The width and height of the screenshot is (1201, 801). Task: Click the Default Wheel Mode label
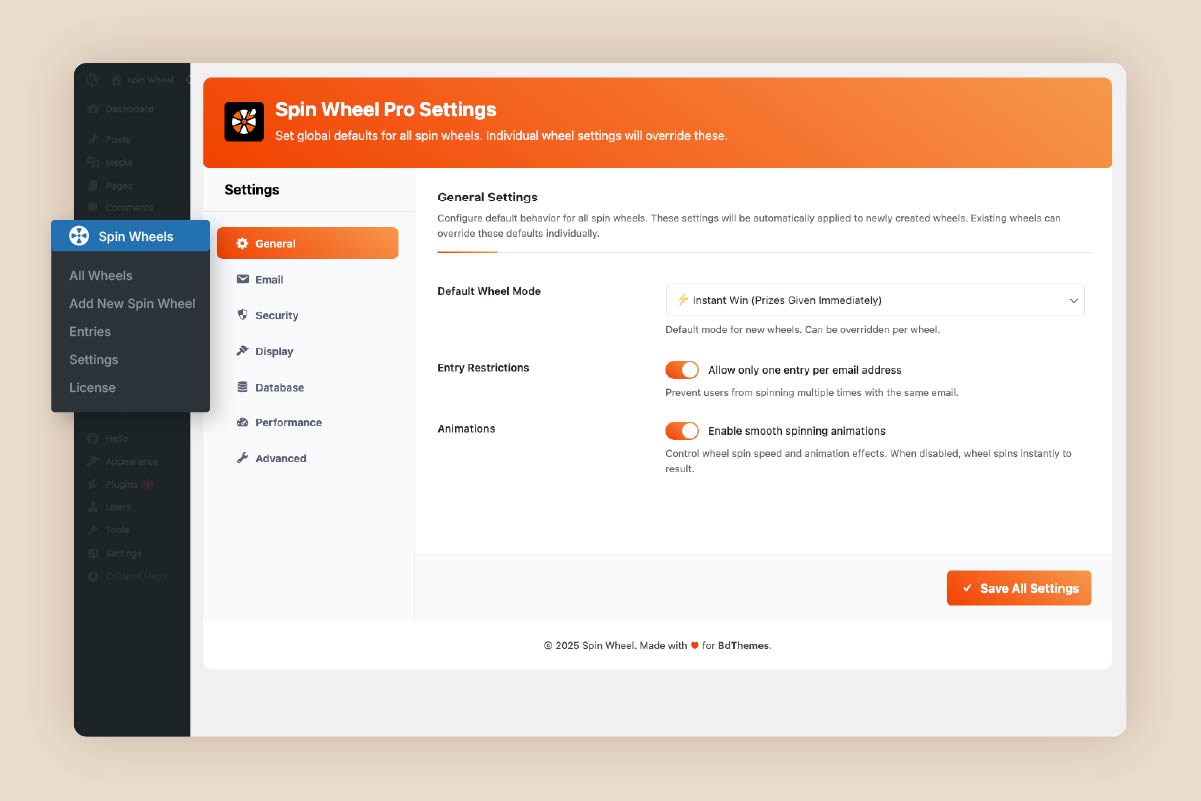pyautogui.click(x=489, y=291)
